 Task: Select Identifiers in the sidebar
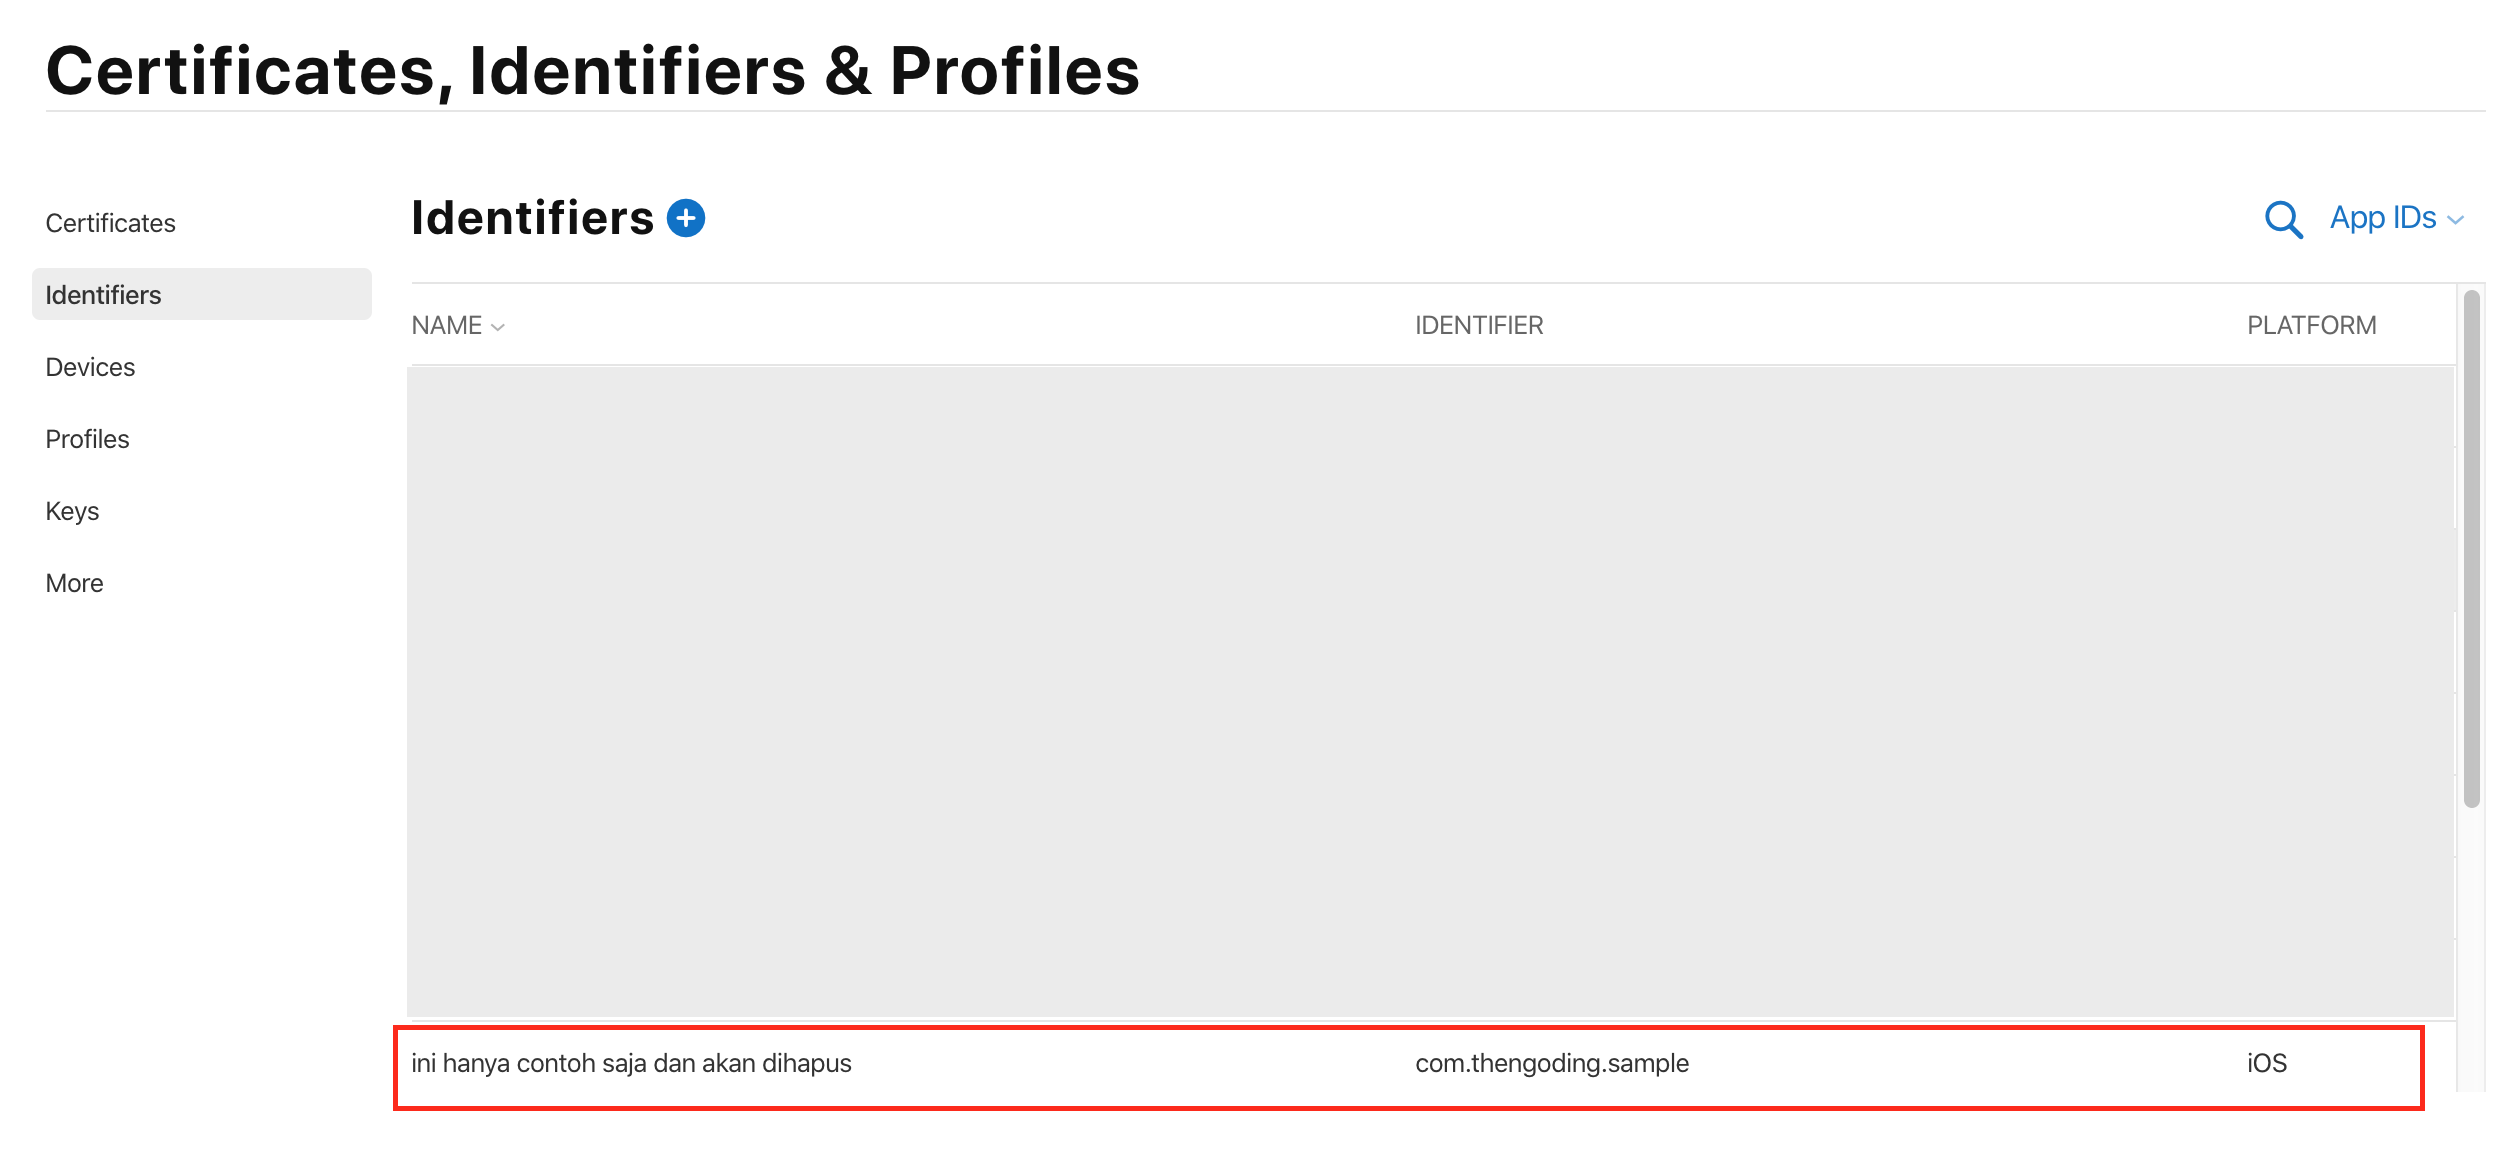[103, 295]
